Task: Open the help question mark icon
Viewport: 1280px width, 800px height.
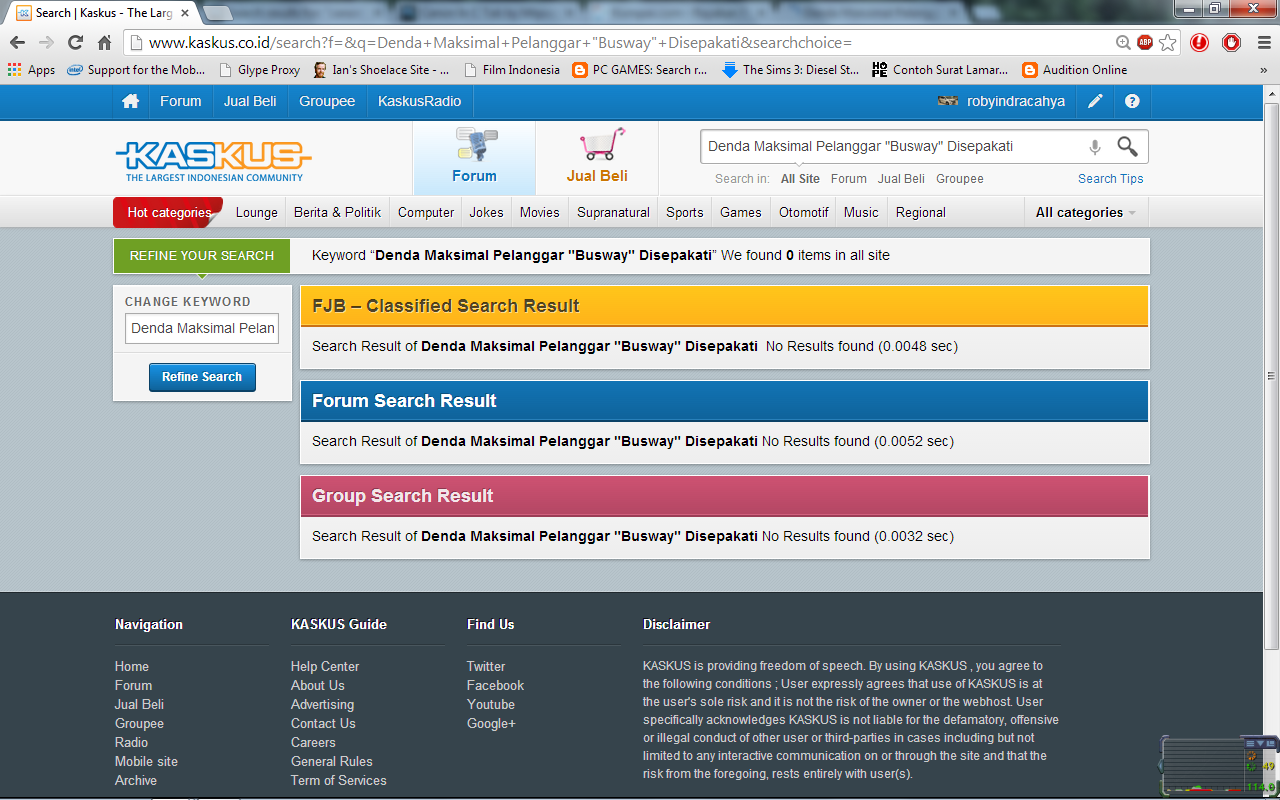Action: tap(1132, 102)
